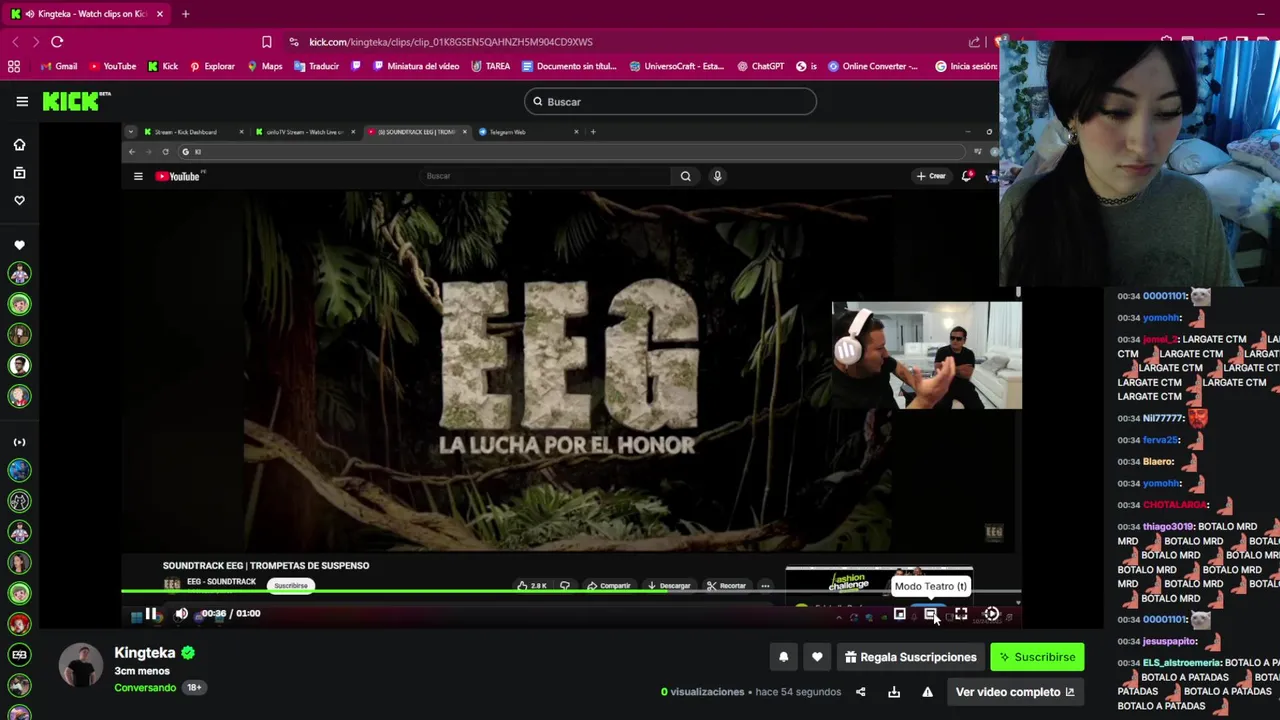Toggle Modo Teatro in Kick player
Image resolution: width=1280 pixels, height=720 pixels.
[x=930, y=614]
